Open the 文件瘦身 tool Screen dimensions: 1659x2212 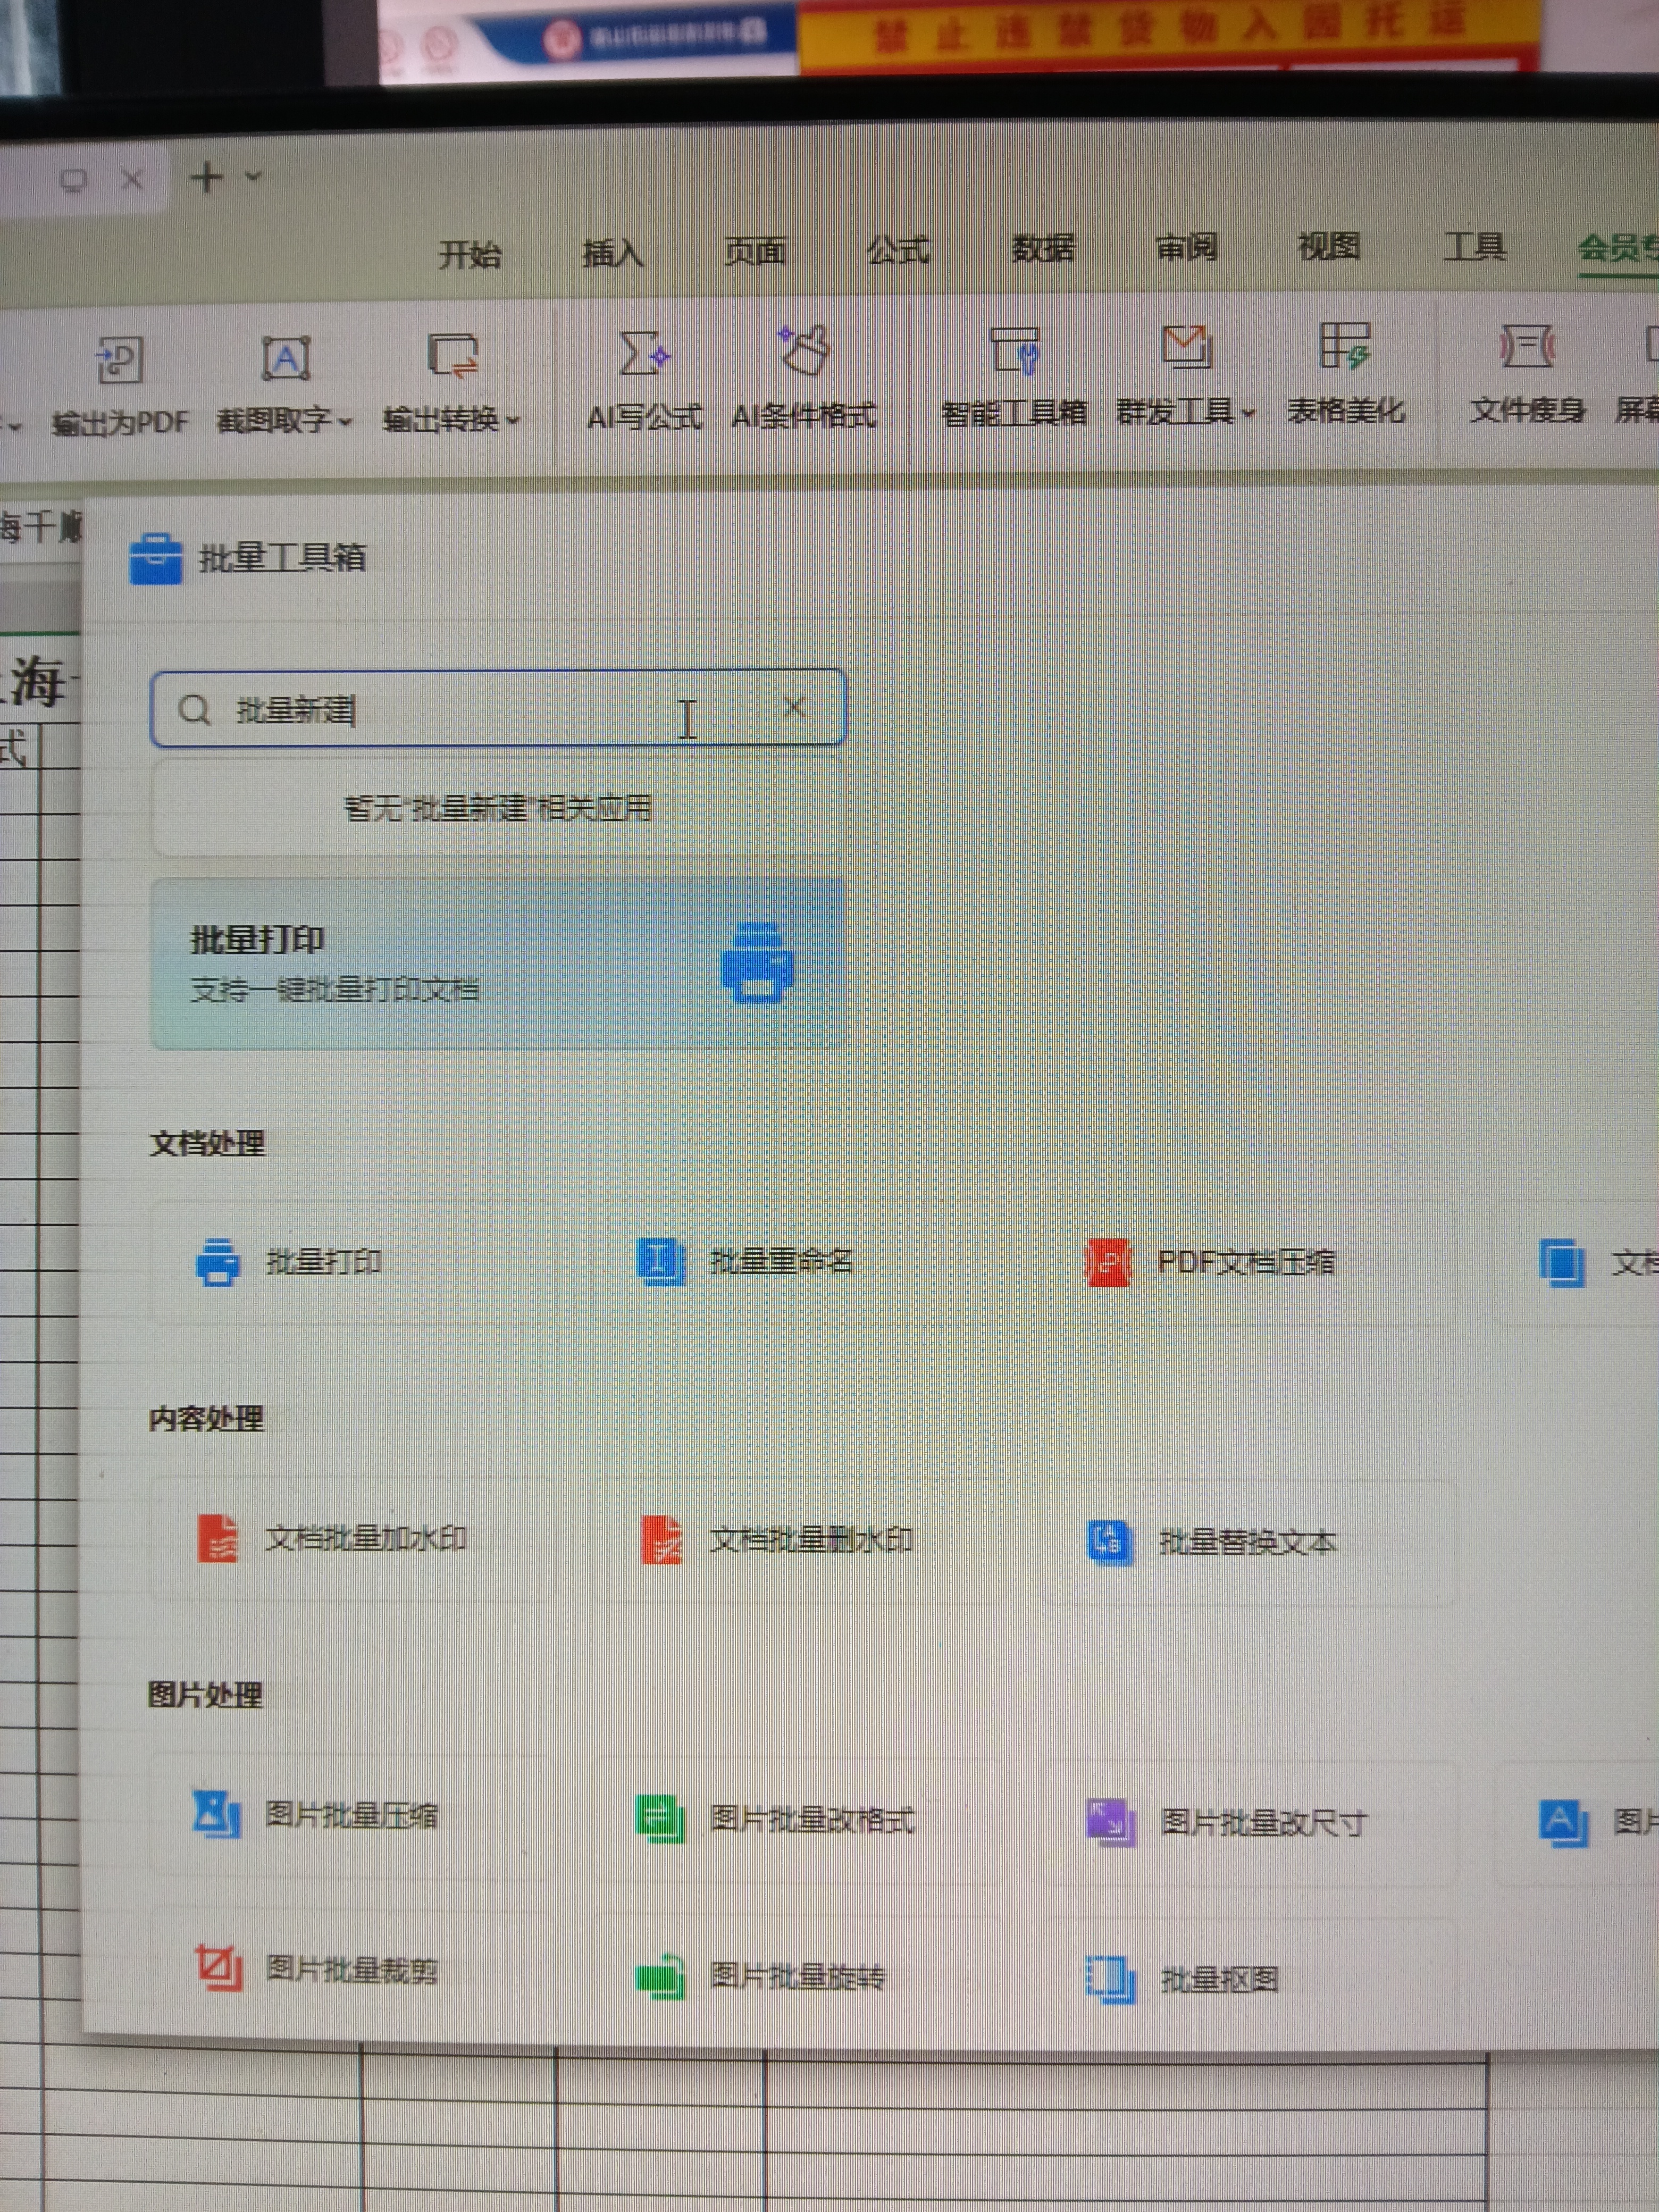[1526, 347]
